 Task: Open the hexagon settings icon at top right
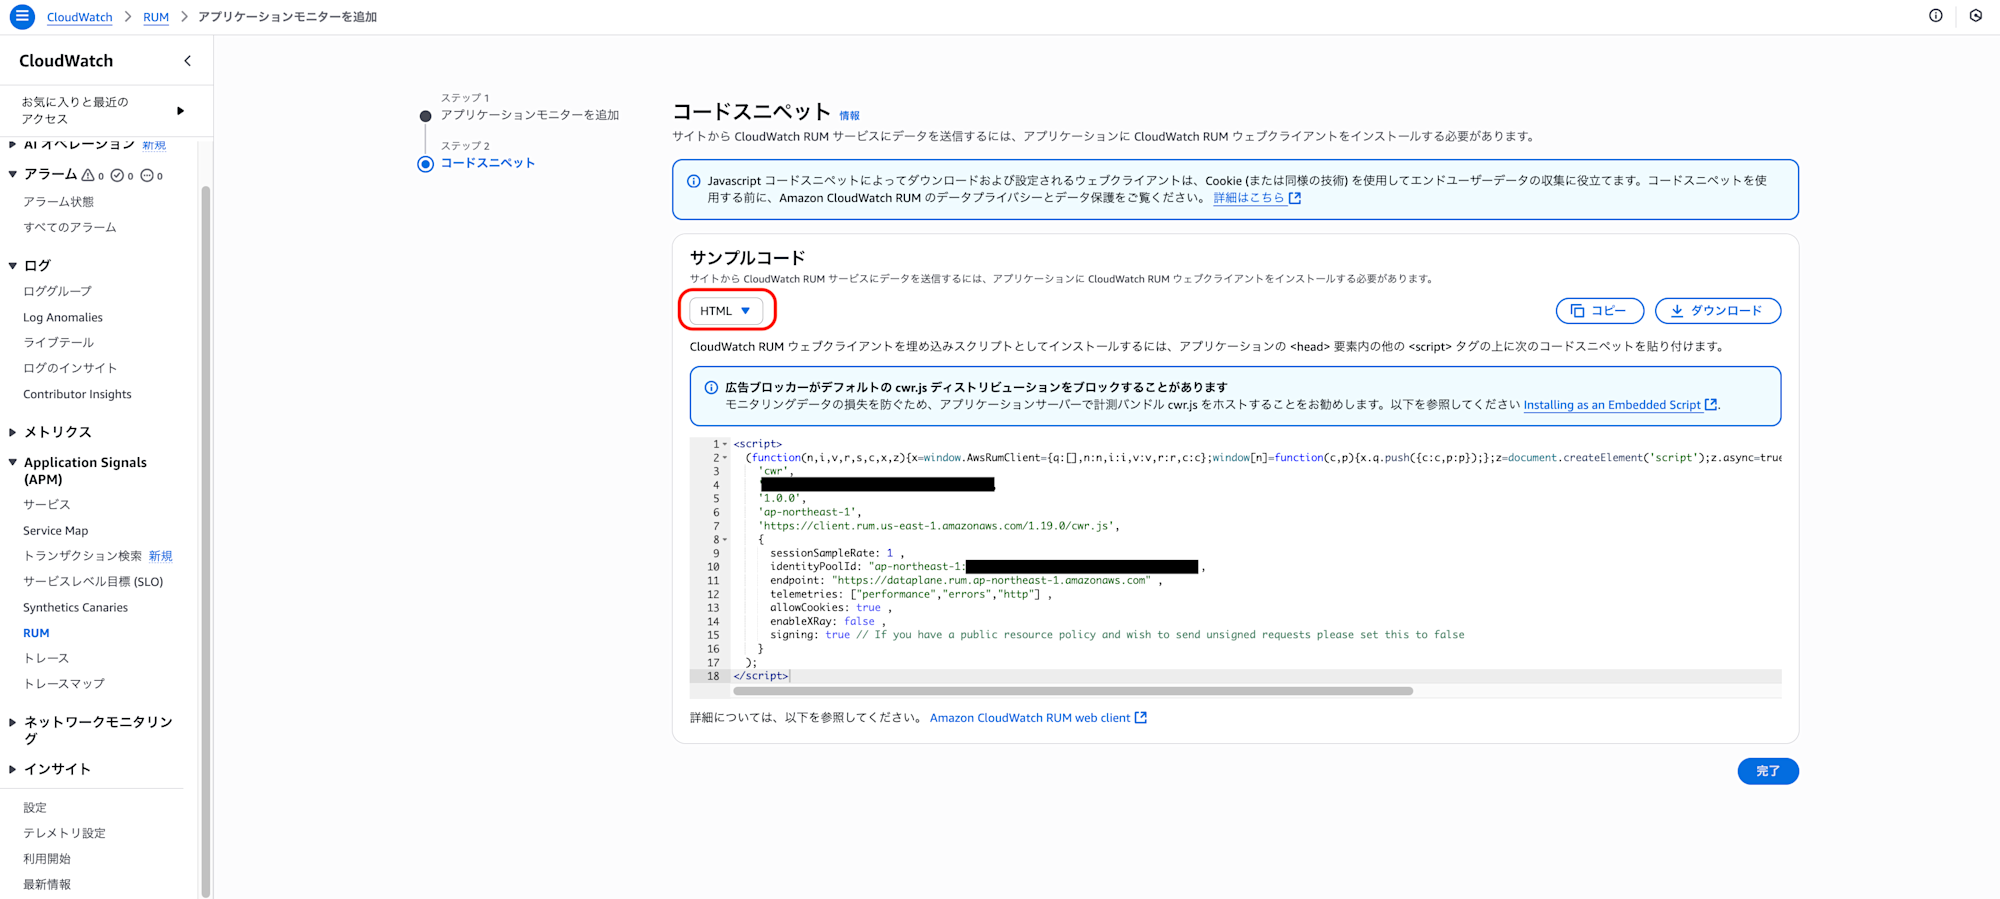pyautogui.click(x=1976, y=16)
